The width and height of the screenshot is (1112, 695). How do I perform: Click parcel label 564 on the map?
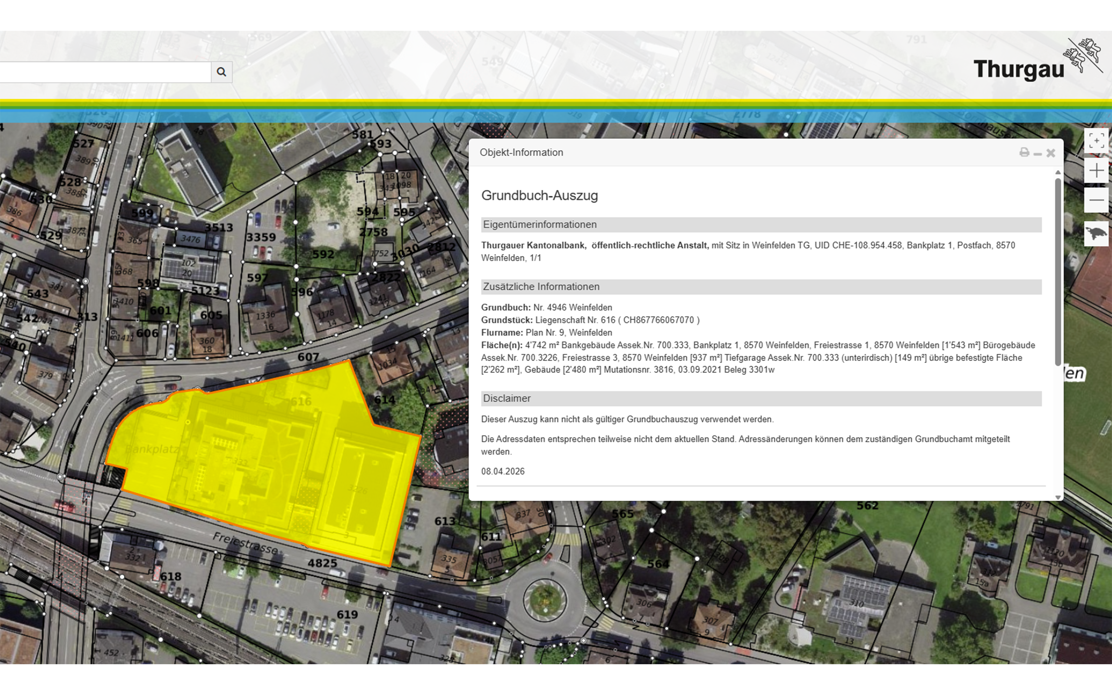tap(658, 564)
